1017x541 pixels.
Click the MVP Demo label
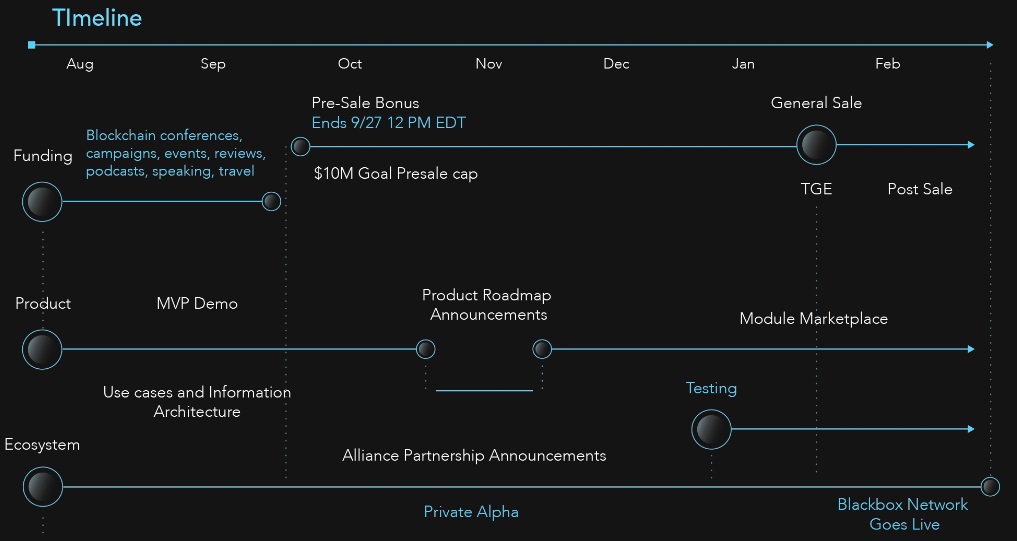click(x=197, y=304)
